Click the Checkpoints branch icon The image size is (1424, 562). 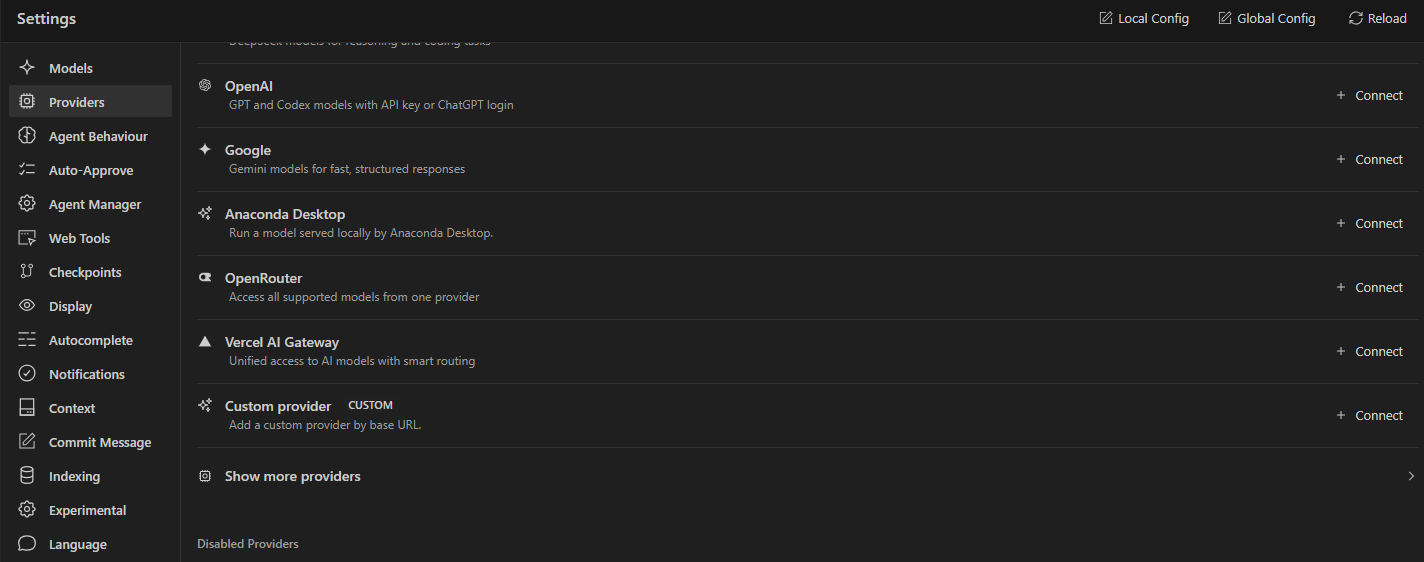point(27,272)
